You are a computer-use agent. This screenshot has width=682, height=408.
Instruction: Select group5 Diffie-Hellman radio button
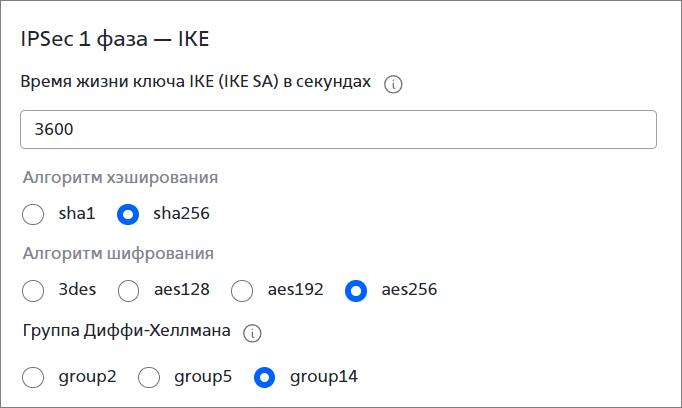(149, 377)
